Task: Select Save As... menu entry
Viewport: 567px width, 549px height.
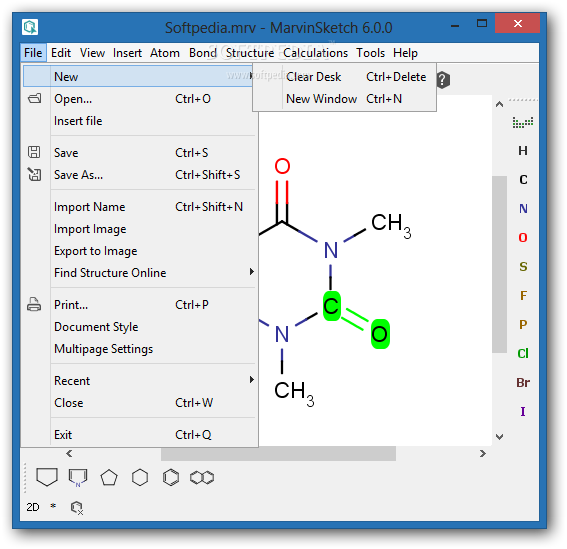Action: click(x=139, y=175)
